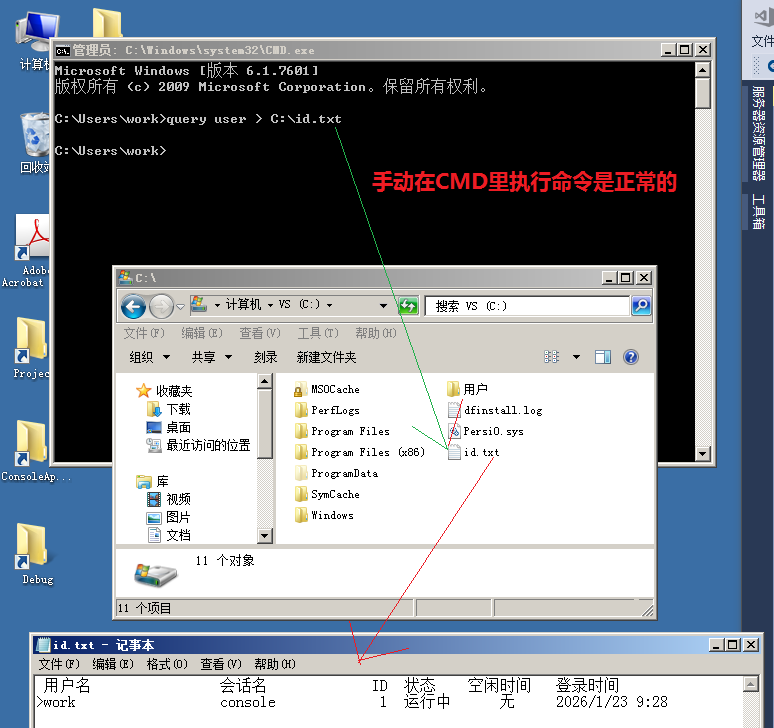Screen dimensions: 774x728
Task: Open the view options dropdown arrow
Action: [576, 357]
